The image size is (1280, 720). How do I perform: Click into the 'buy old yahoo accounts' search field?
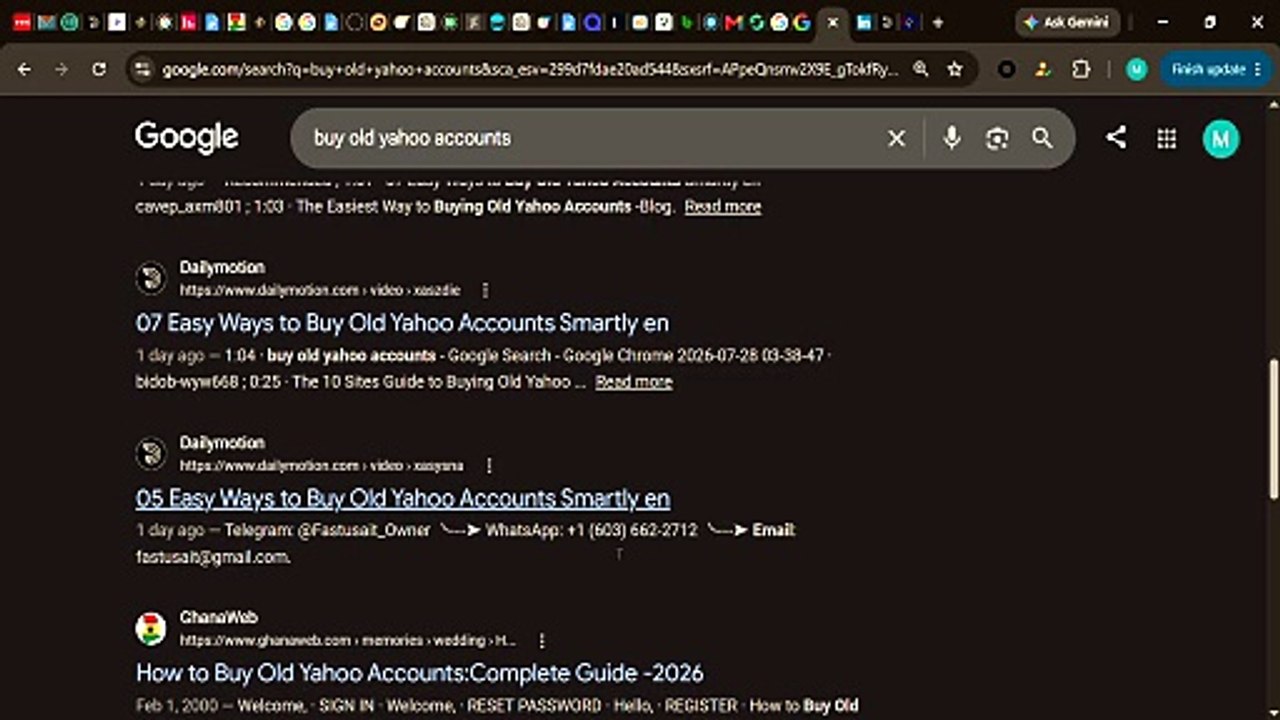tap(590, 138)
